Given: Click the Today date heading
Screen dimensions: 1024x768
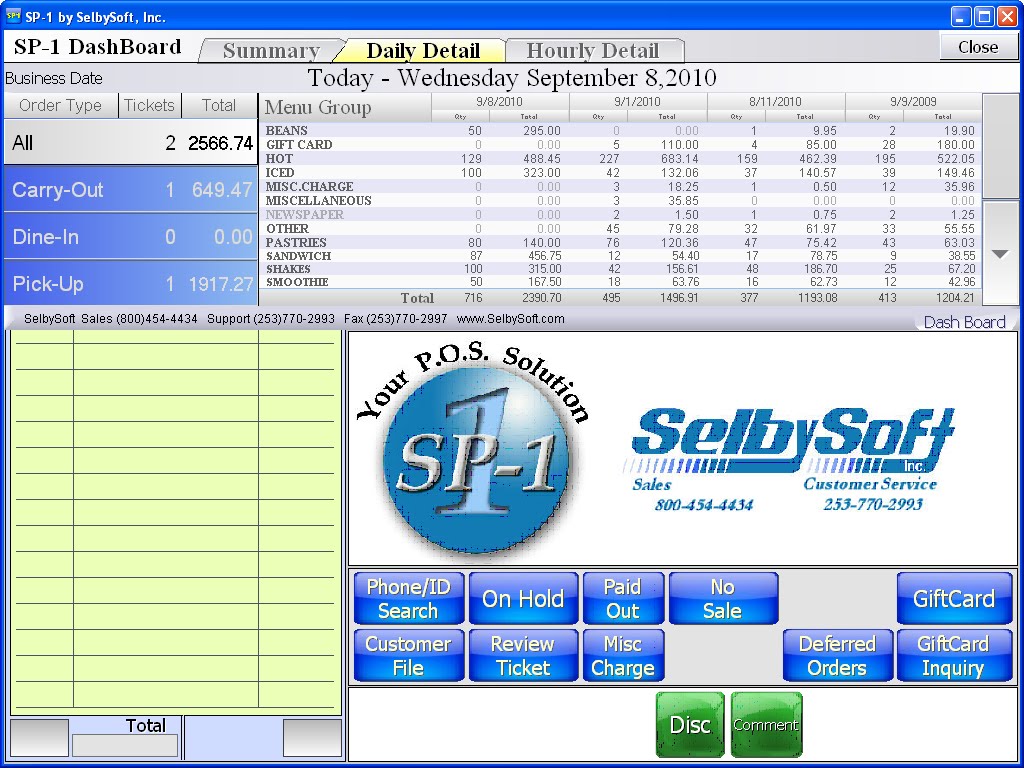Looking at the screenshot, I should click(x=512, y=78).
